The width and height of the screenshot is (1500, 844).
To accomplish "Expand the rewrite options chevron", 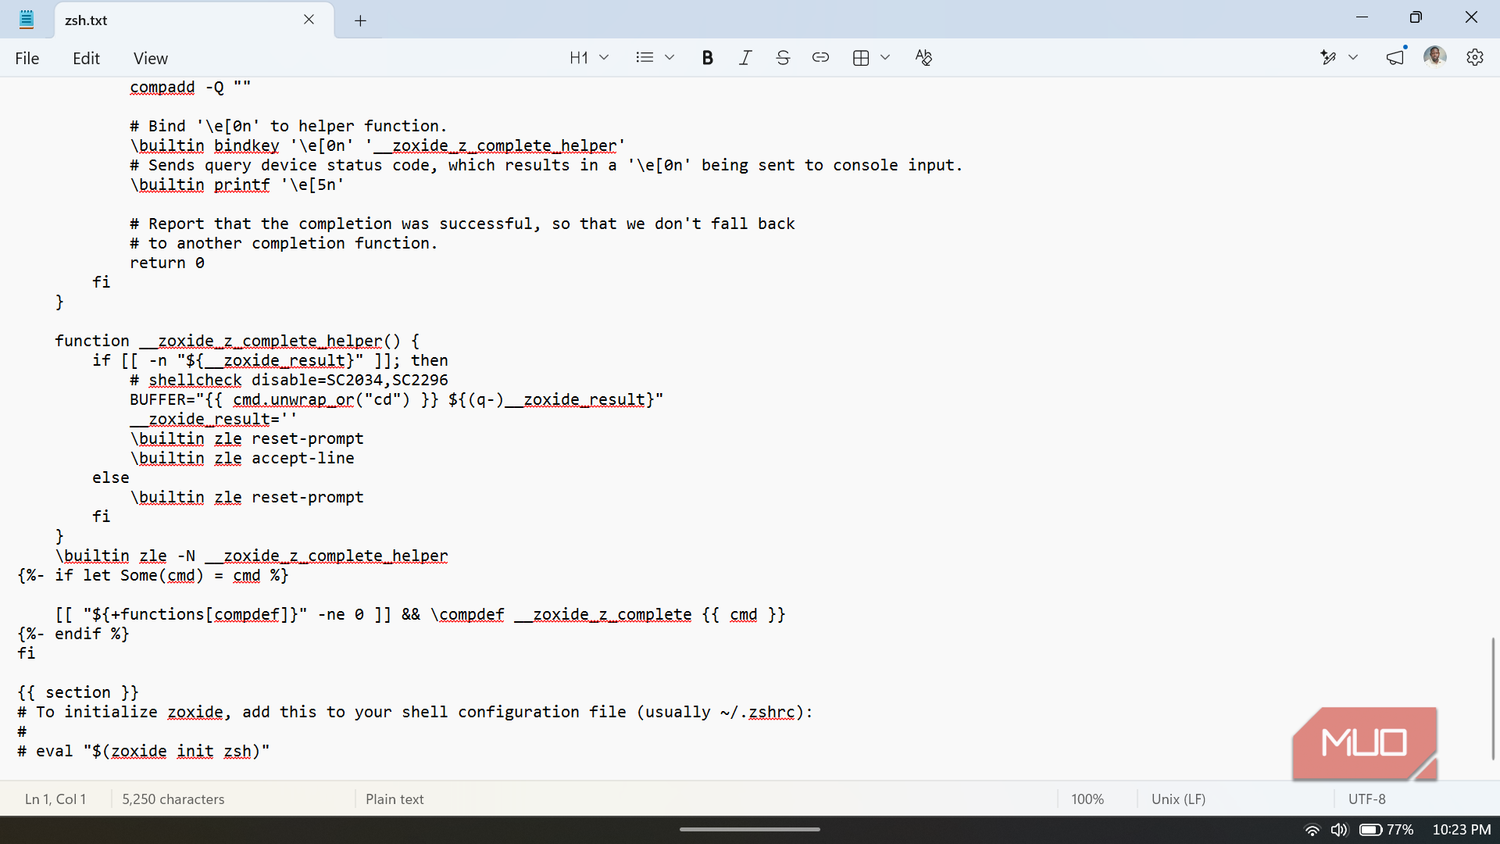I will (1353, 58).
